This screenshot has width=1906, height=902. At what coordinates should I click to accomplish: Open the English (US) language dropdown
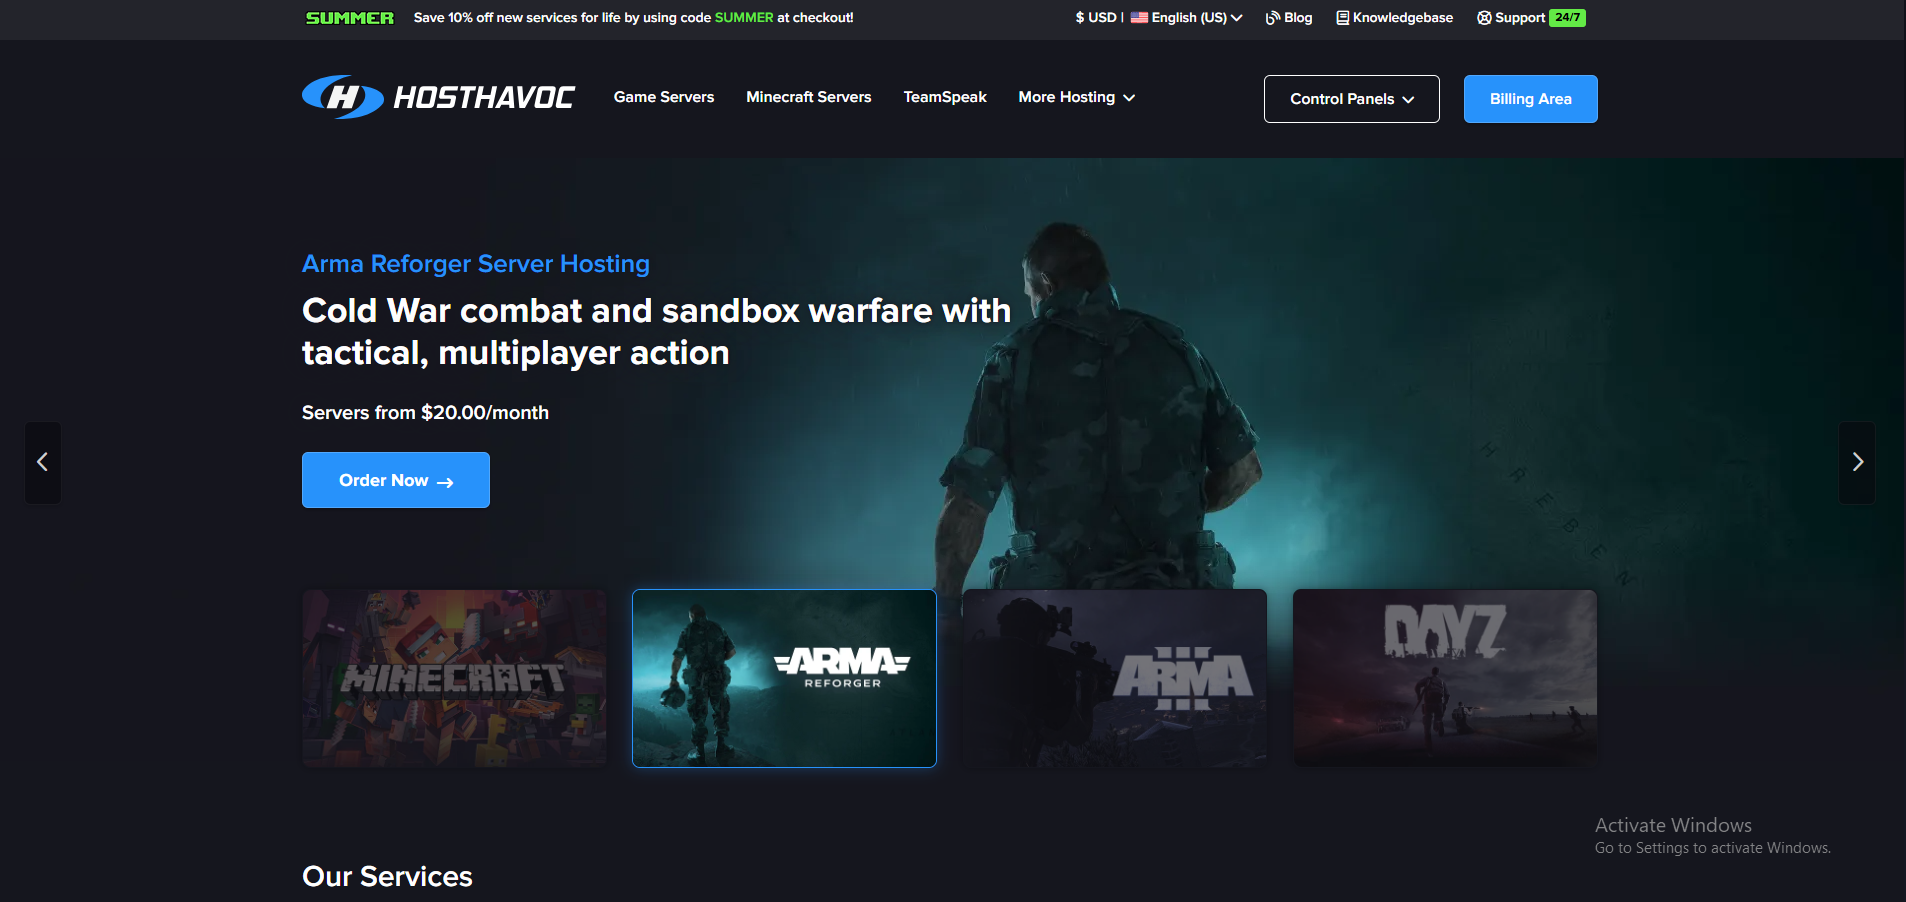pyautogui.click(x=1187, y=18)
